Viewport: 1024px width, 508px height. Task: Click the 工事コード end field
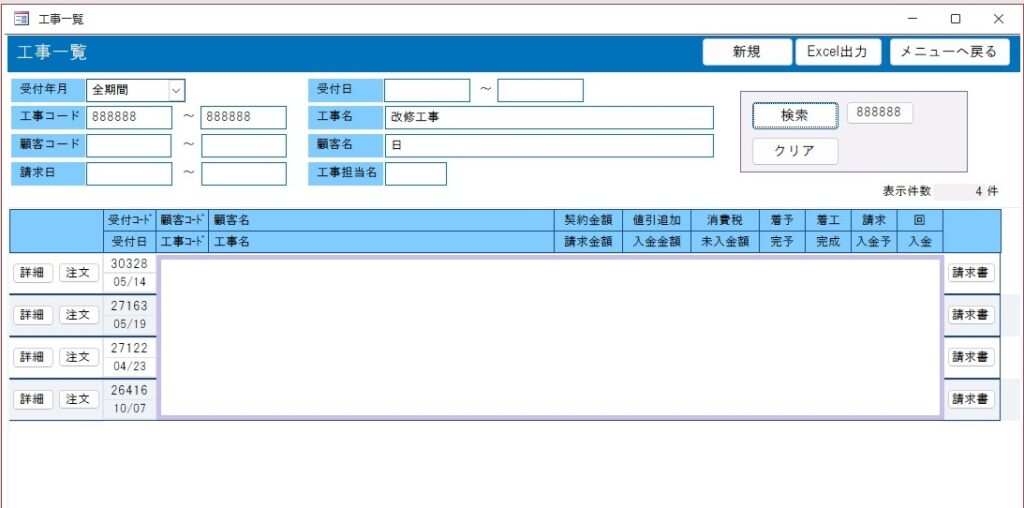point(244,118)
